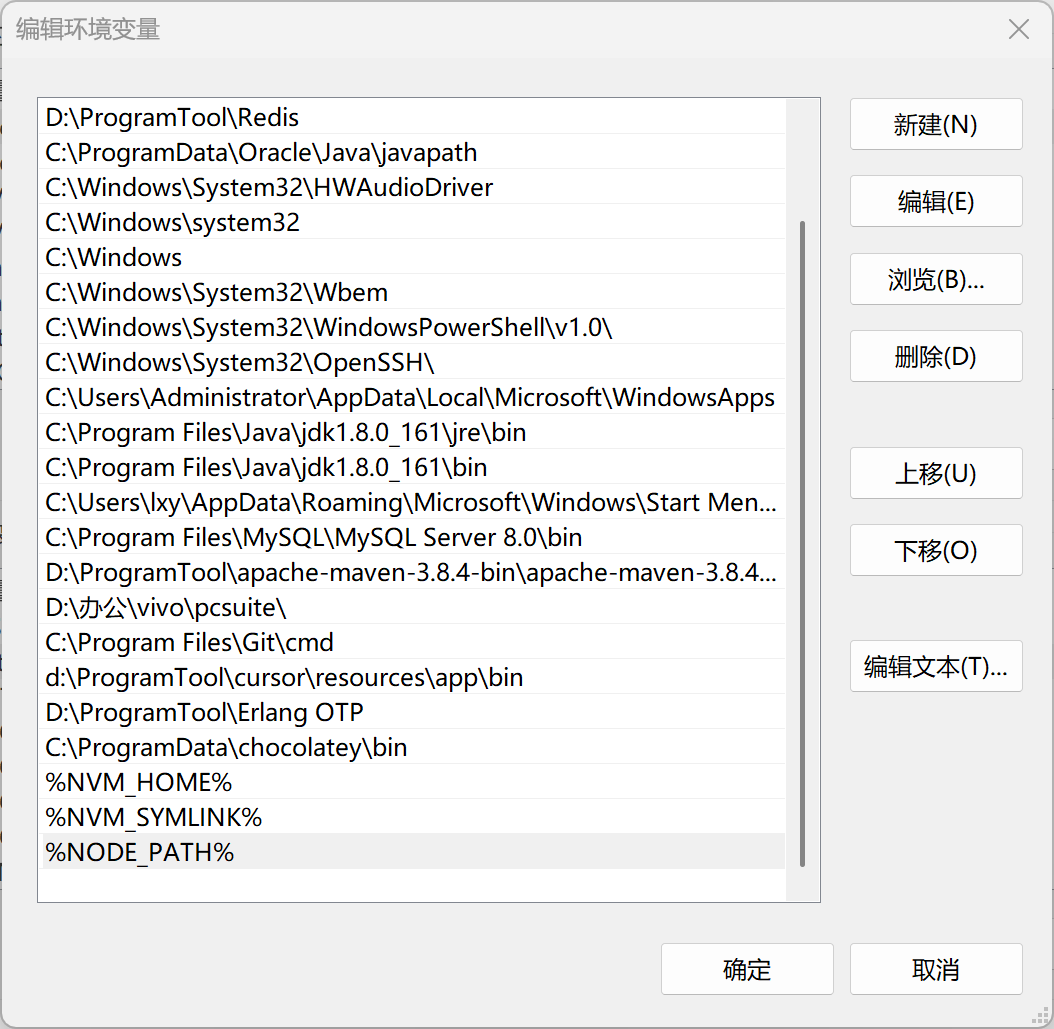Select the %NODE_PATH% entry

tap(413, 852)
